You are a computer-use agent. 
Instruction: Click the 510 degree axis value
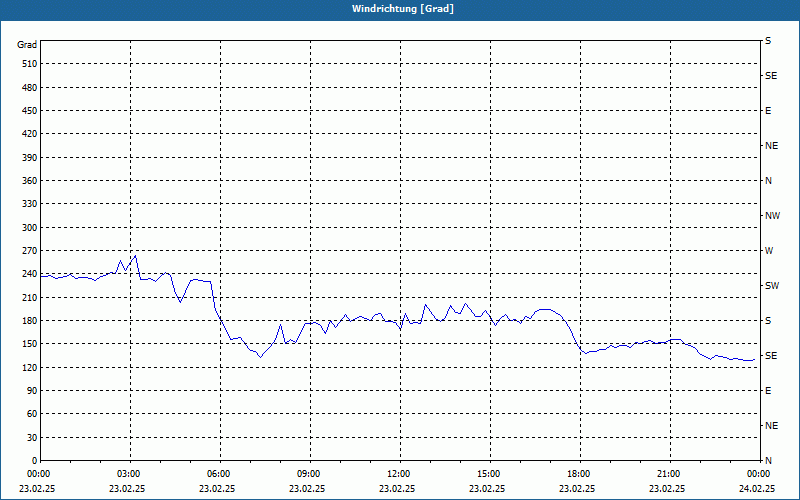point(30,64)
